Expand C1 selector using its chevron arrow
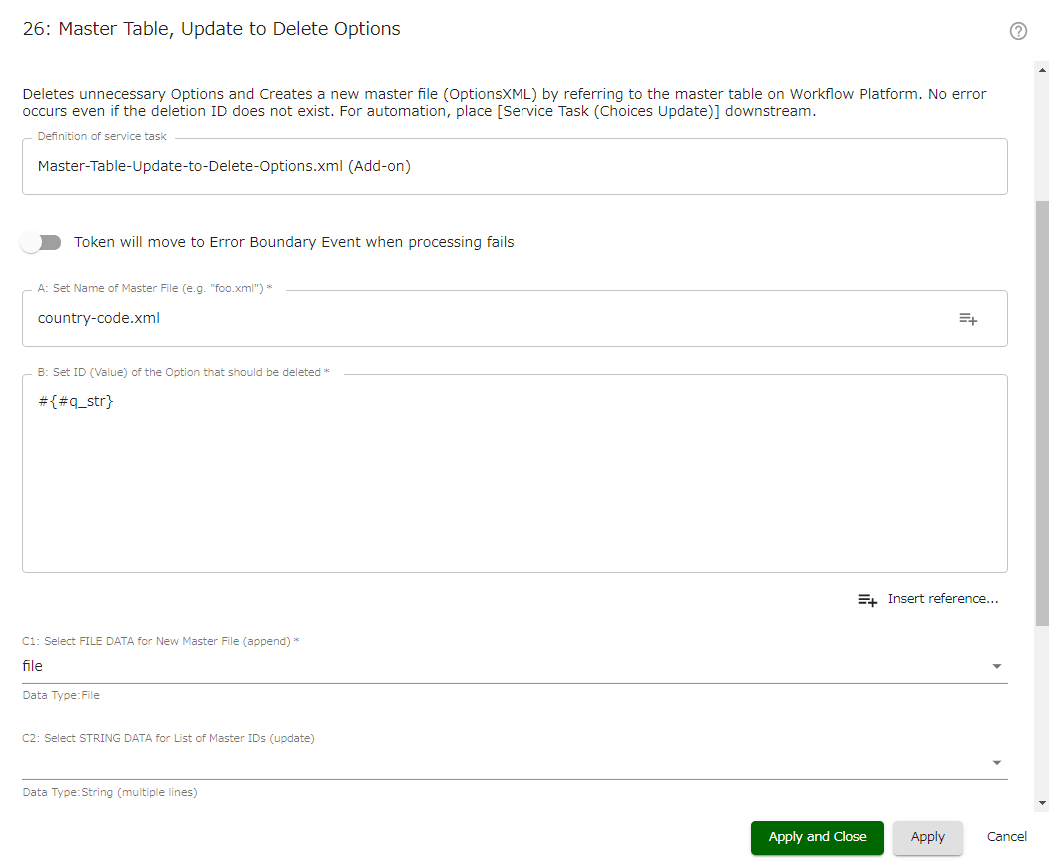The image size is (1049, 862). tap(996, 665)
